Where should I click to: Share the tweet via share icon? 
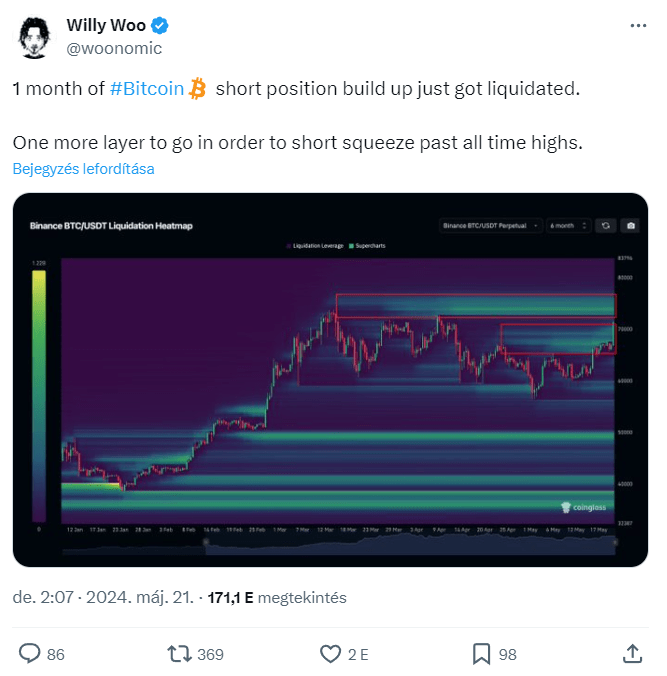point(633,654)
